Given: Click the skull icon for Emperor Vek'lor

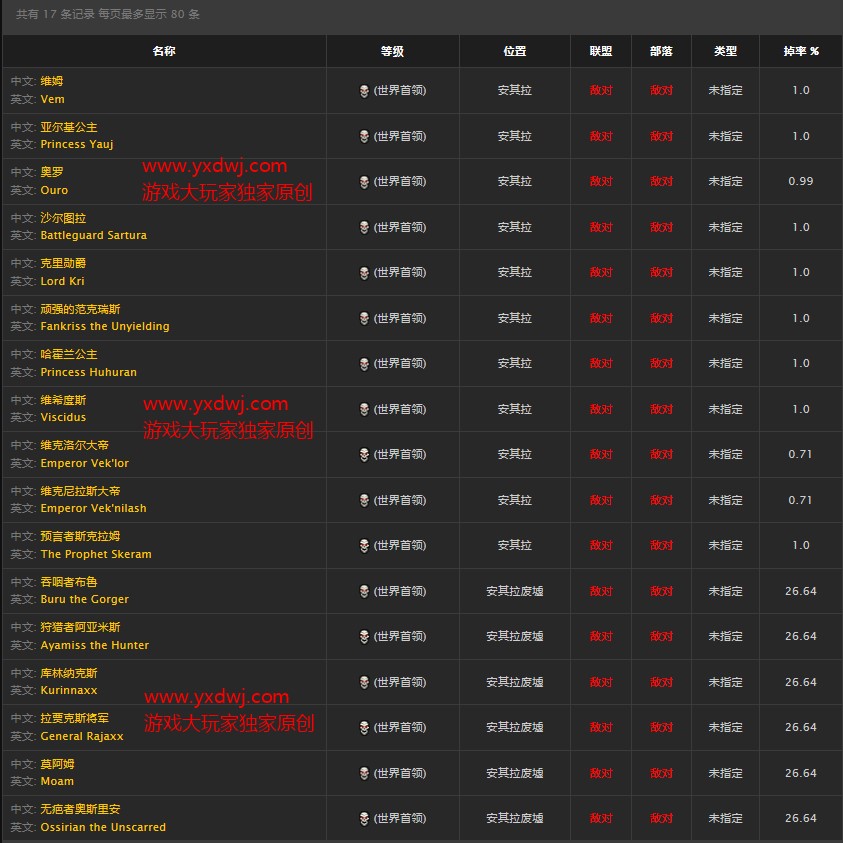Looking at the screenshot, I should tap(364, 455).
